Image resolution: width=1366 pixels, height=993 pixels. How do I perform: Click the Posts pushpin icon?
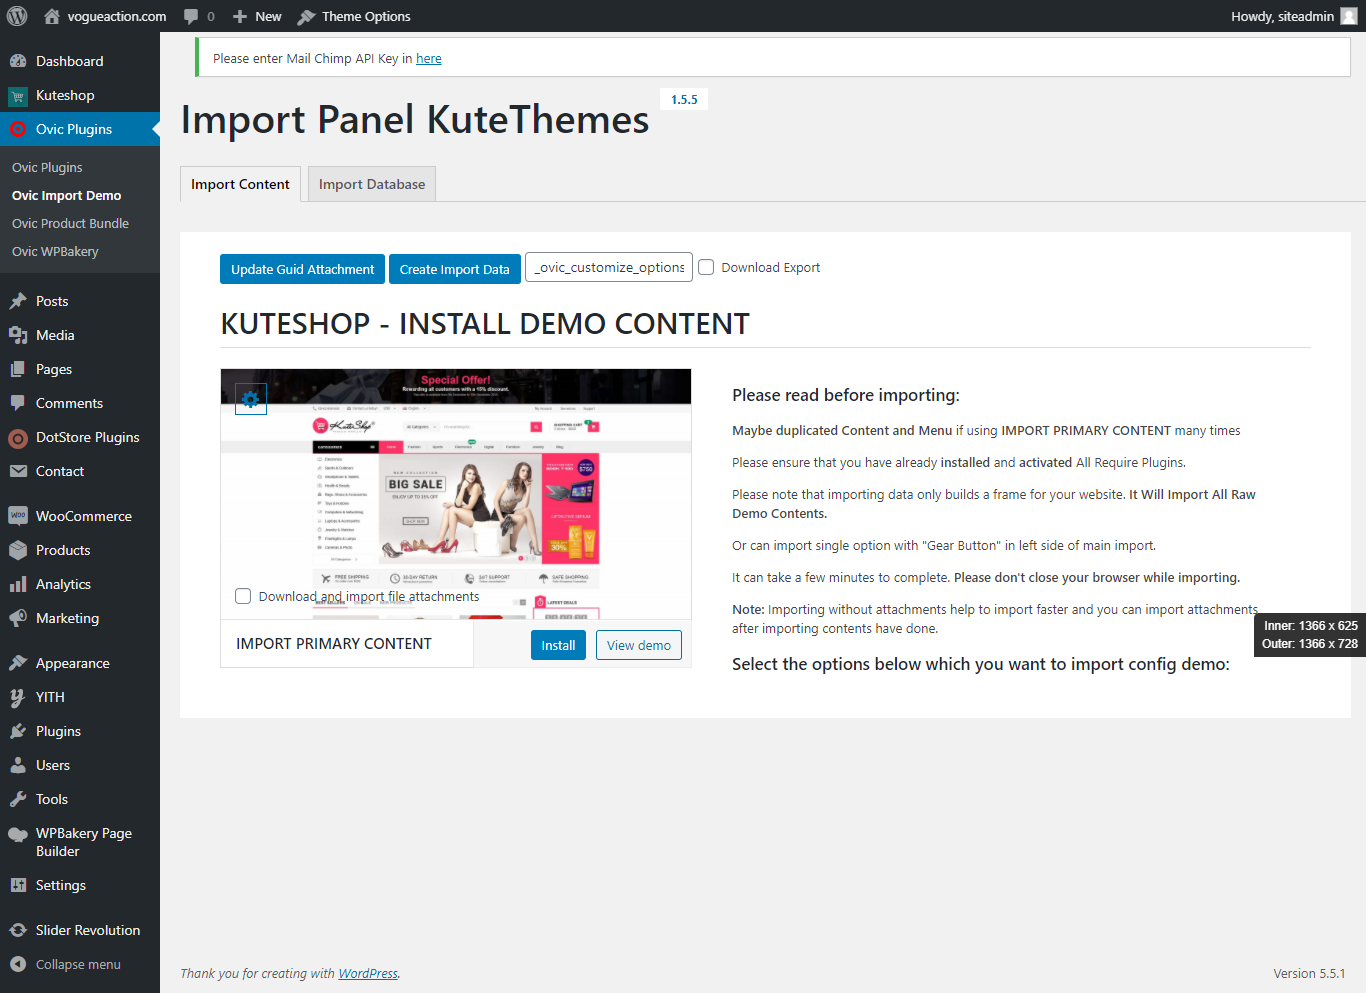(x=18, y=301)
